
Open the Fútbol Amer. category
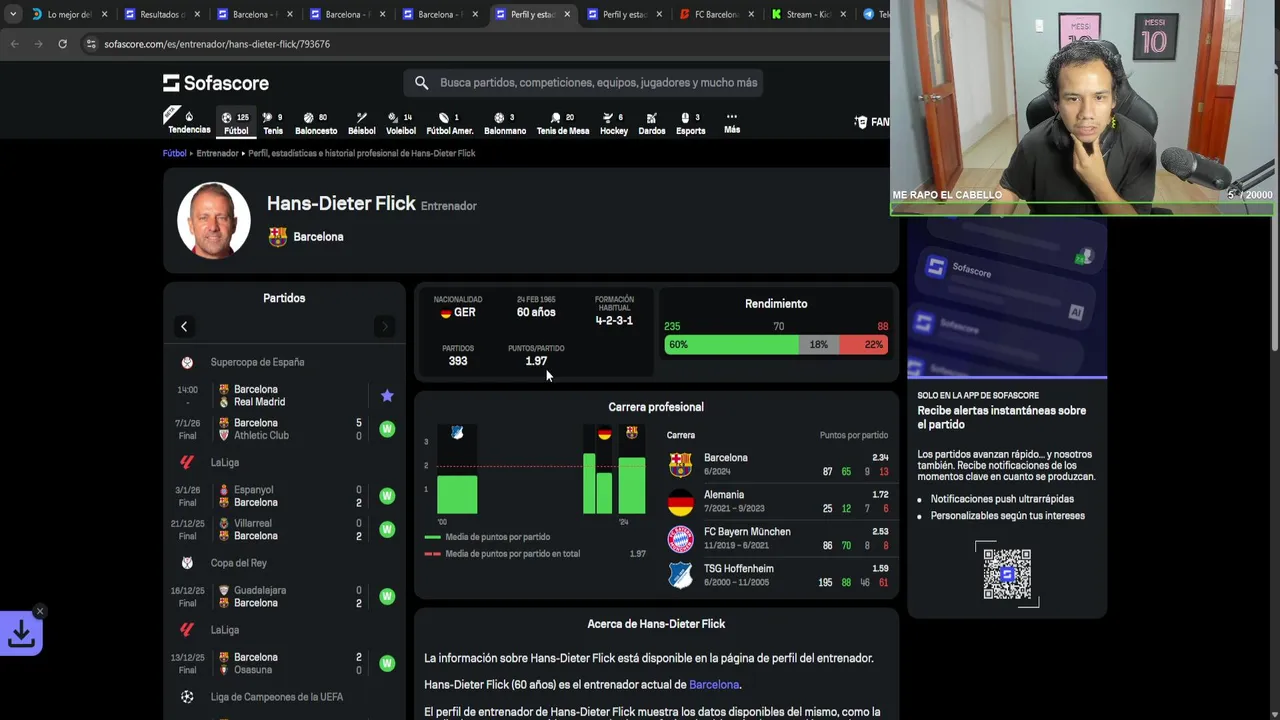tap(450, 122)
